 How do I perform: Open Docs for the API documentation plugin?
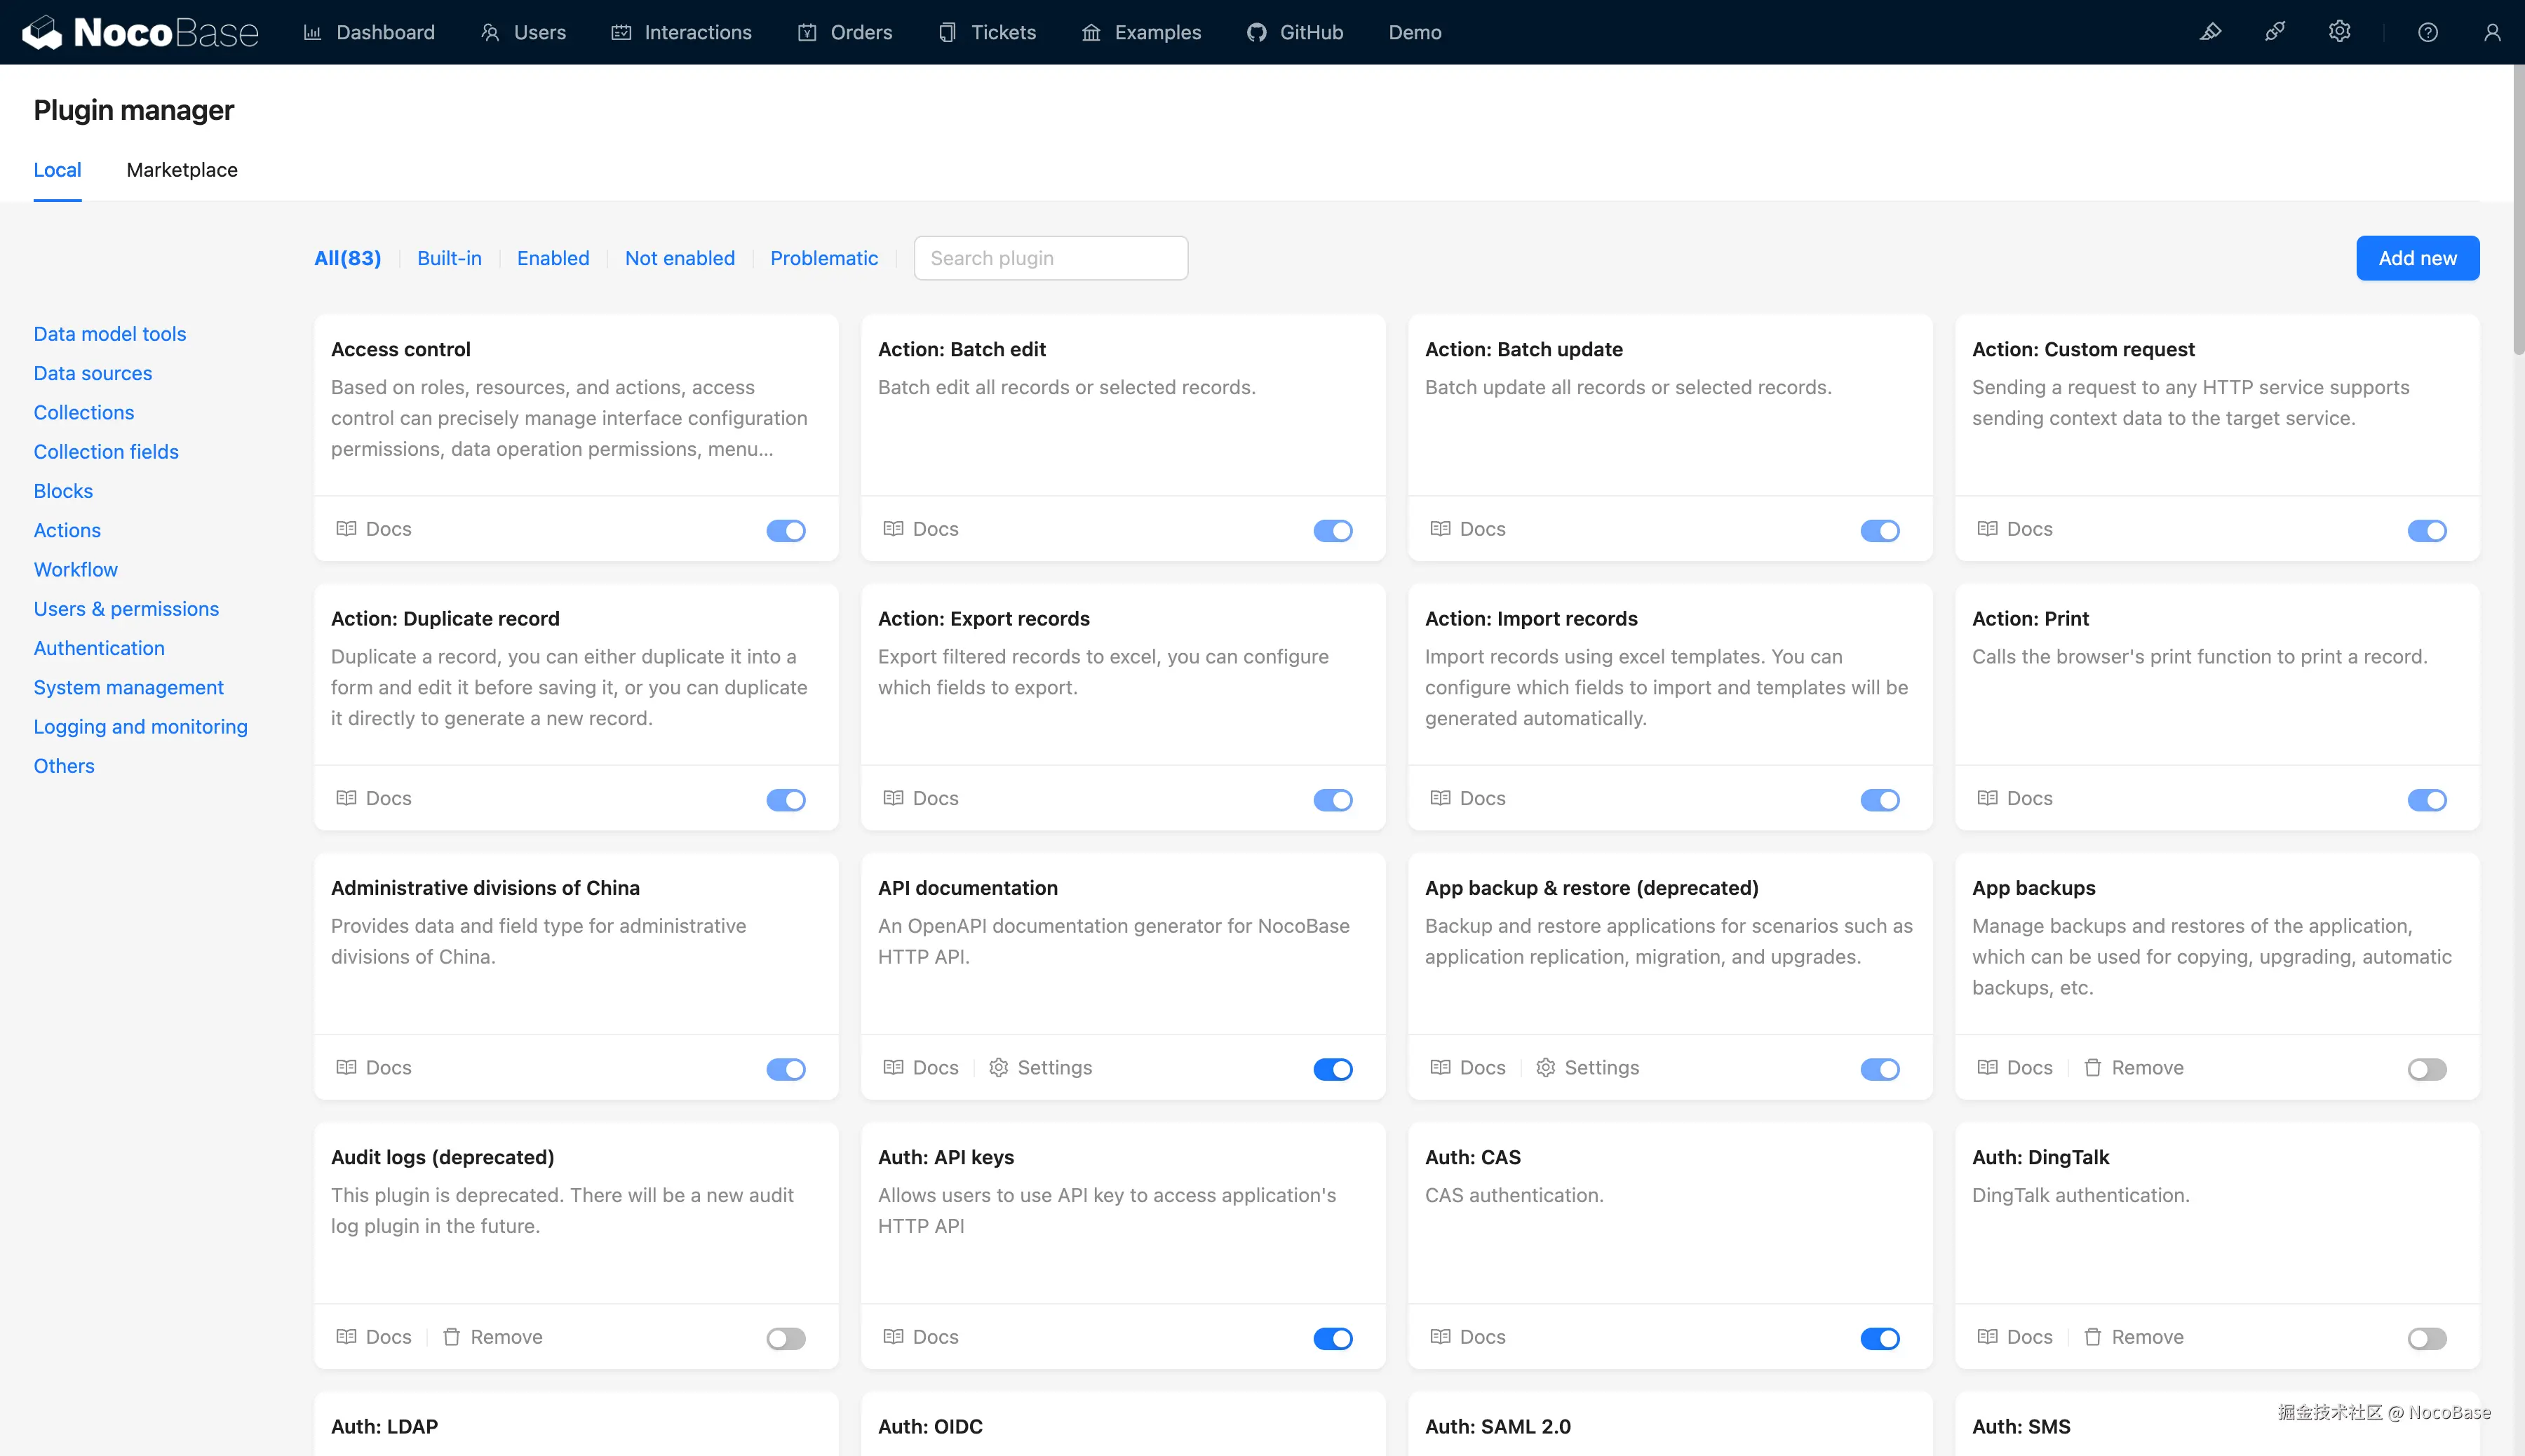click(920, 1067)
